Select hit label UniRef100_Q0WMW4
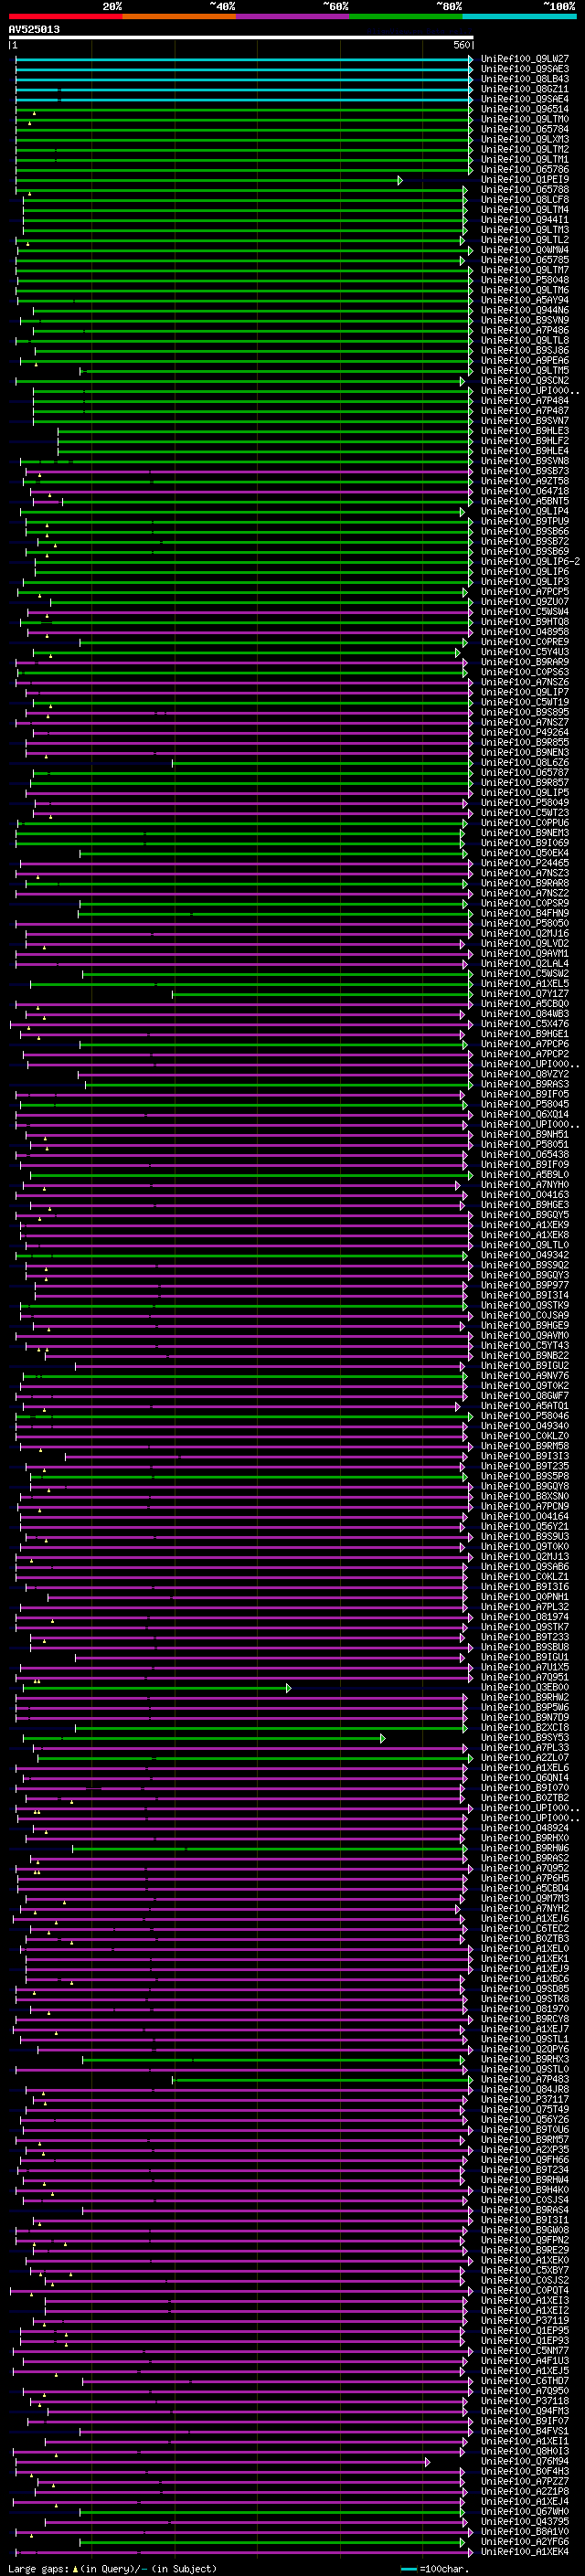This screenshot has width=585, height=2576. (x=525, y=251)
